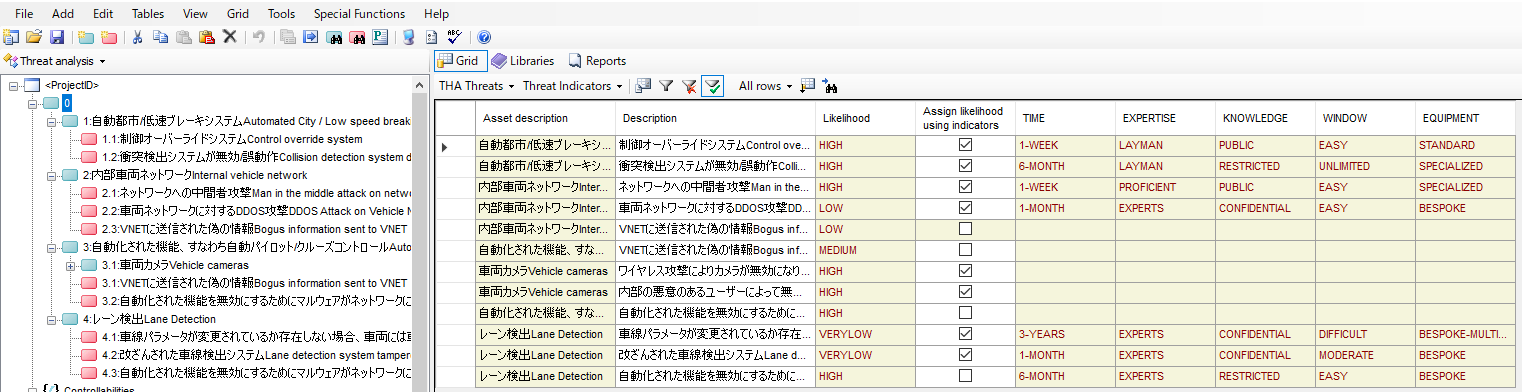Click the red binoculars find icon
The image size is (1522, 392).
click(x=357, y=37)
